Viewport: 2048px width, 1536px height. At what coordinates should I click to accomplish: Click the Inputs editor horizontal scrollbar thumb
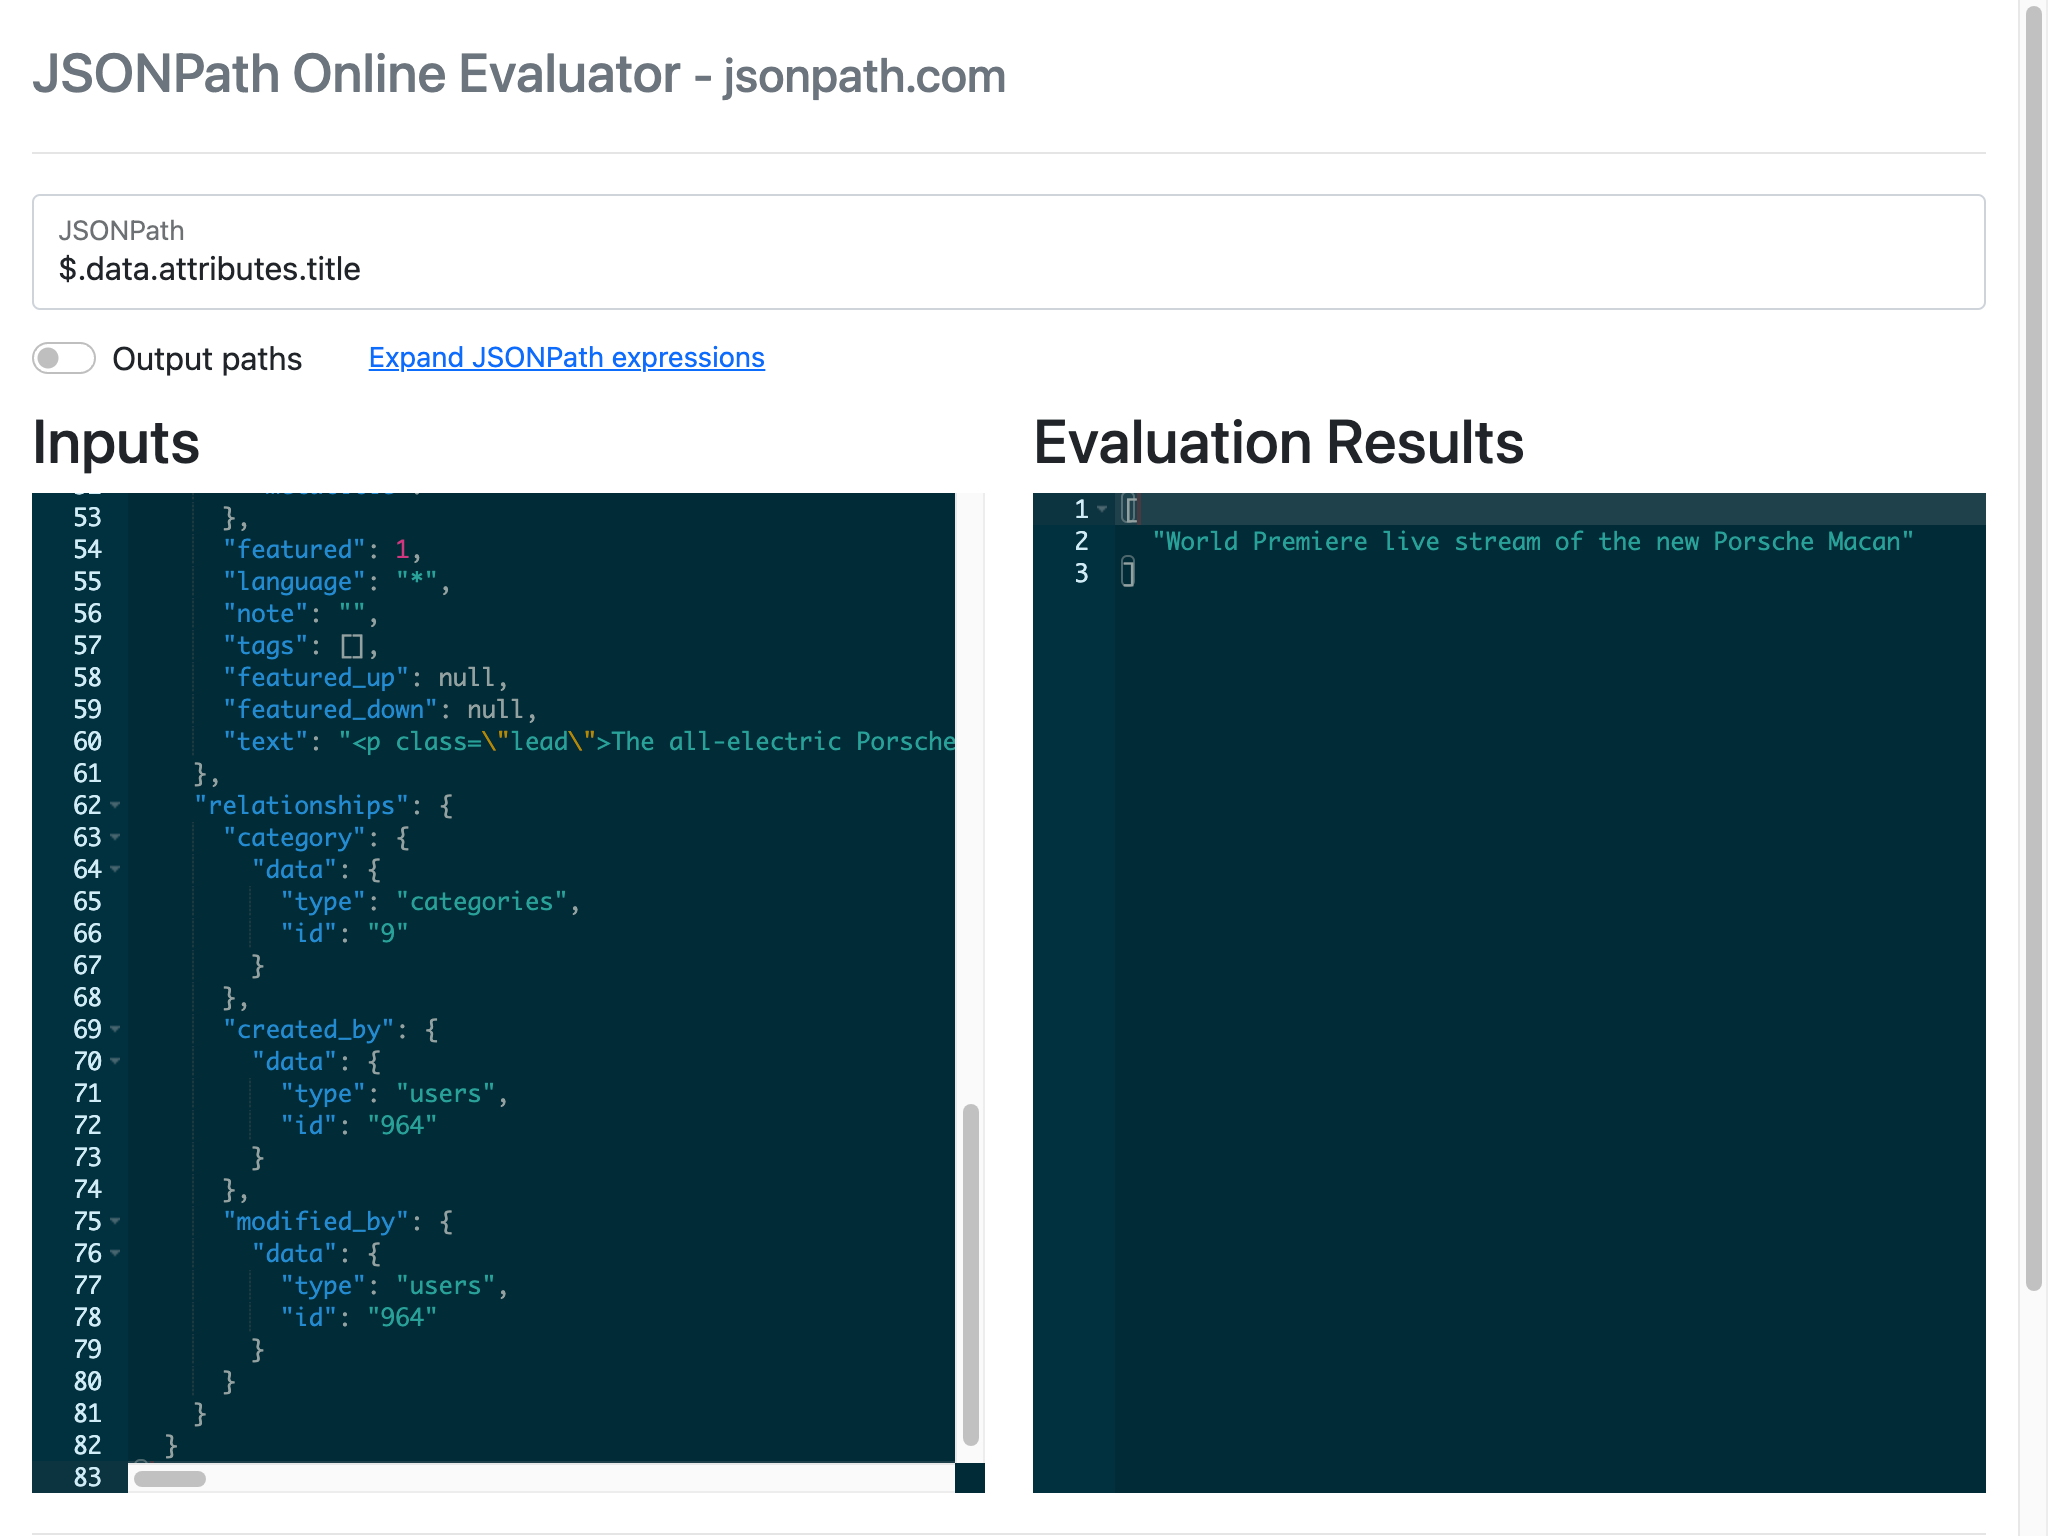click(170, 1479)
